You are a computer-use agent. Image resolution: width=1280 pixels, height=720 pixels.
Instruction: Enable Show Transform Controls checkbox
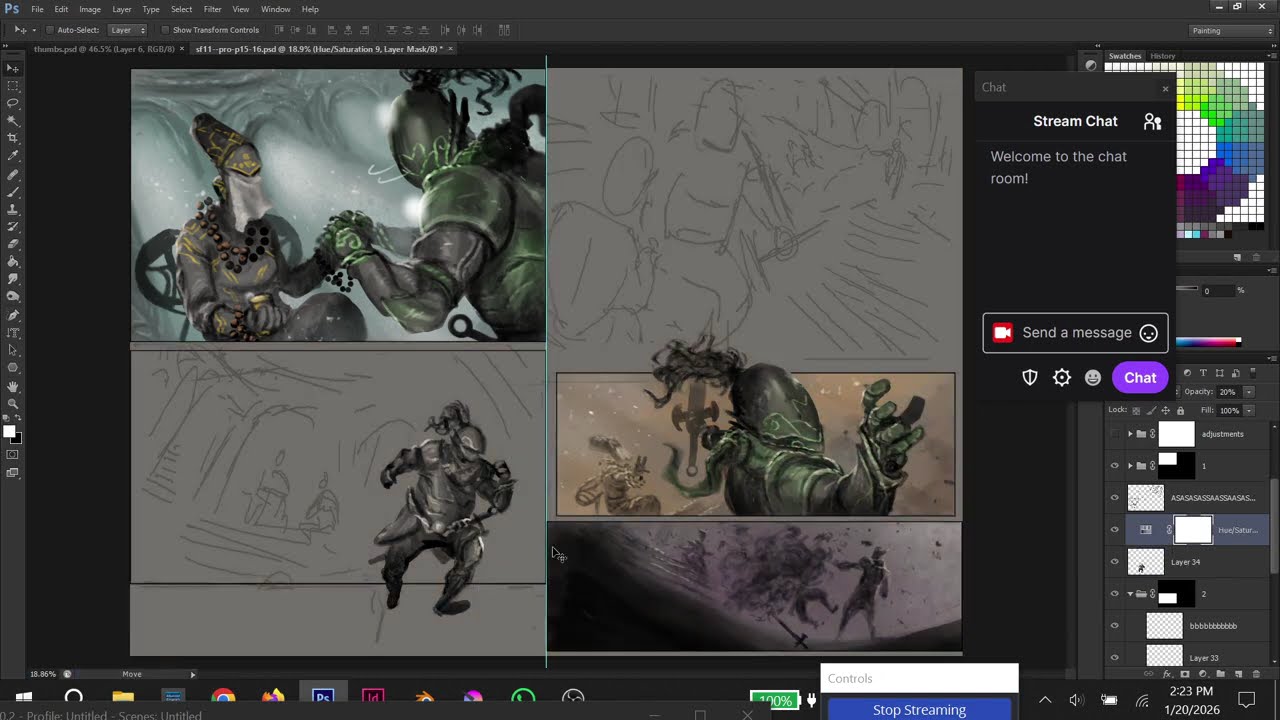point(165,30)
